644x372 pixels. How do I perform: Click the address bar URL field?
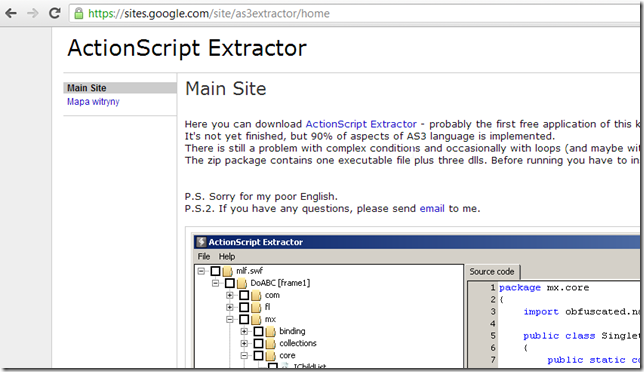coord(355,14)
